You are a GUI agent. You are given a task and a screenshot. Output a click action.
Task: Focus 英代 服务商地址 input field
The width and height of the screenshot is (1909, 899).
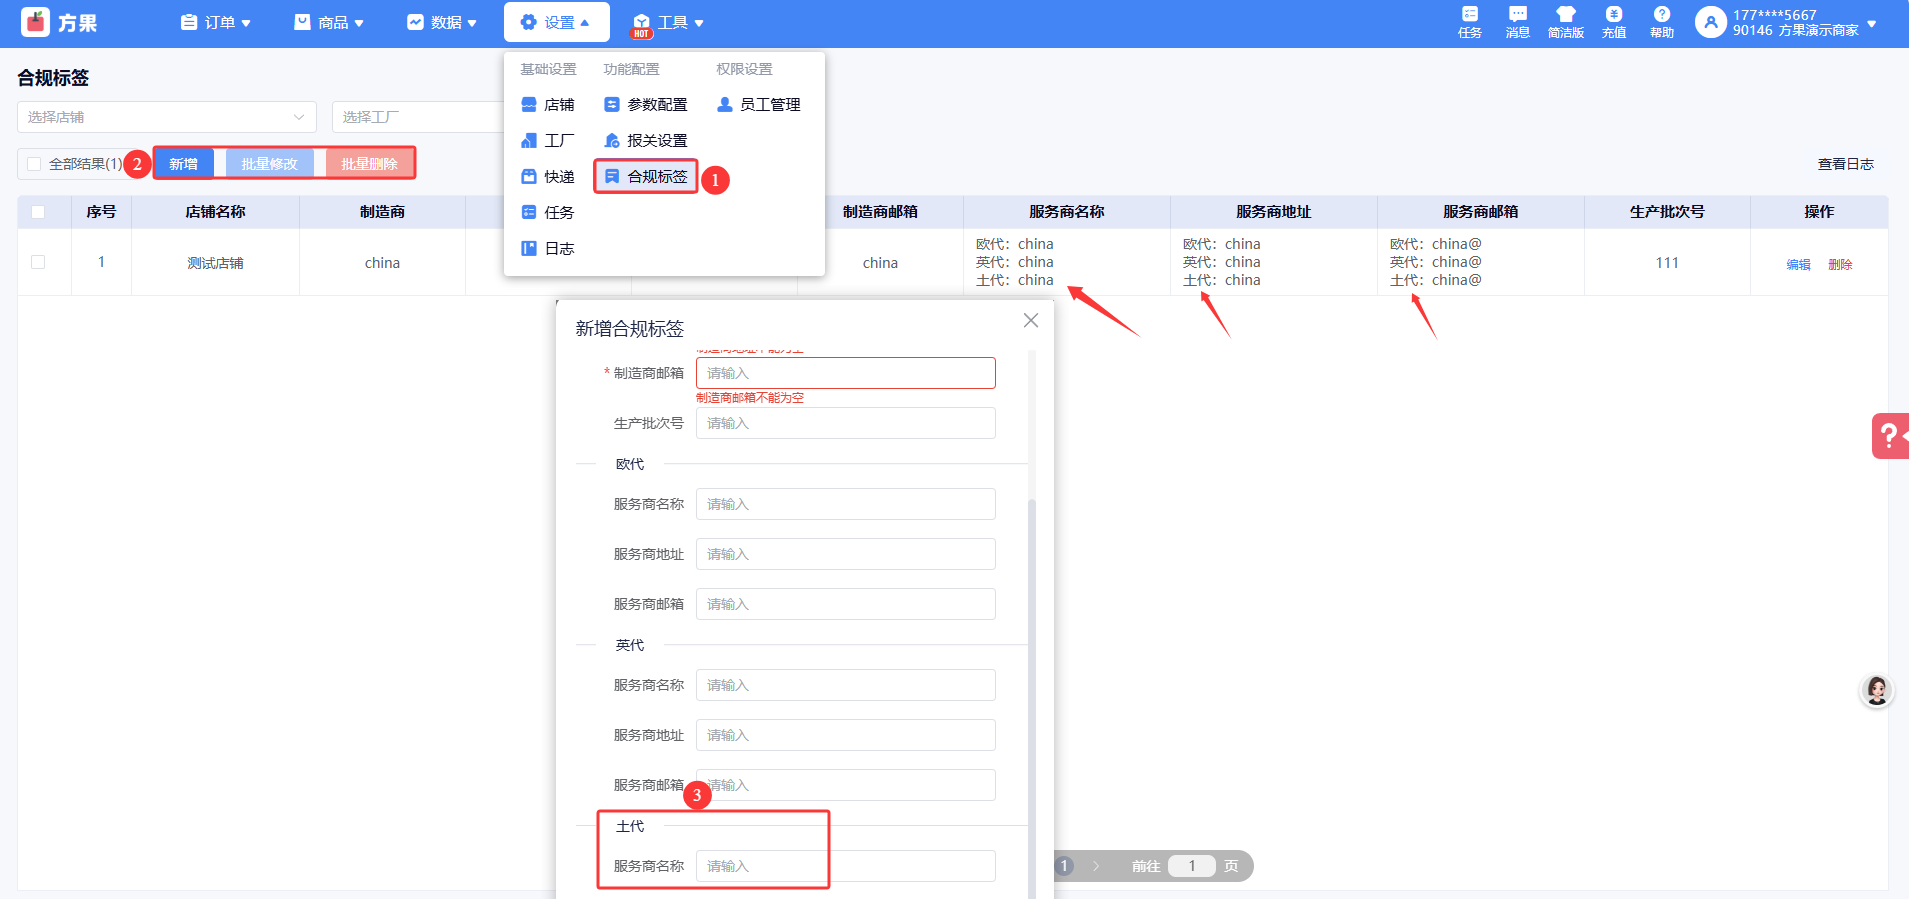point(846,735)
